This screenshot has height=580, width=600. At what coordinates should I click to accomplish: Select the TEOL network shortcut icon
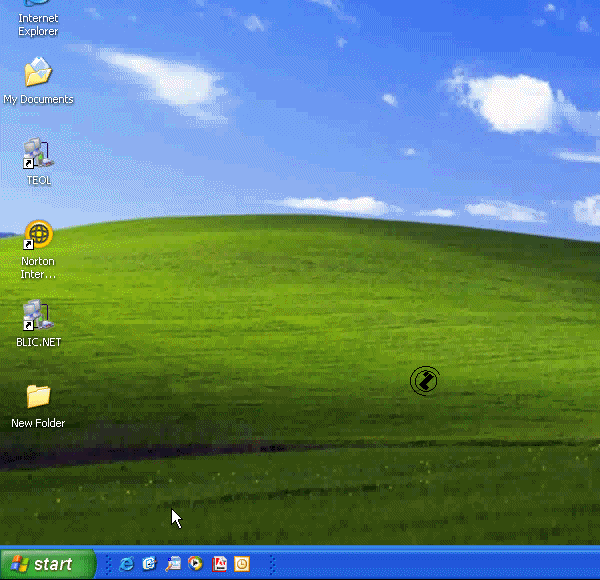38,154
